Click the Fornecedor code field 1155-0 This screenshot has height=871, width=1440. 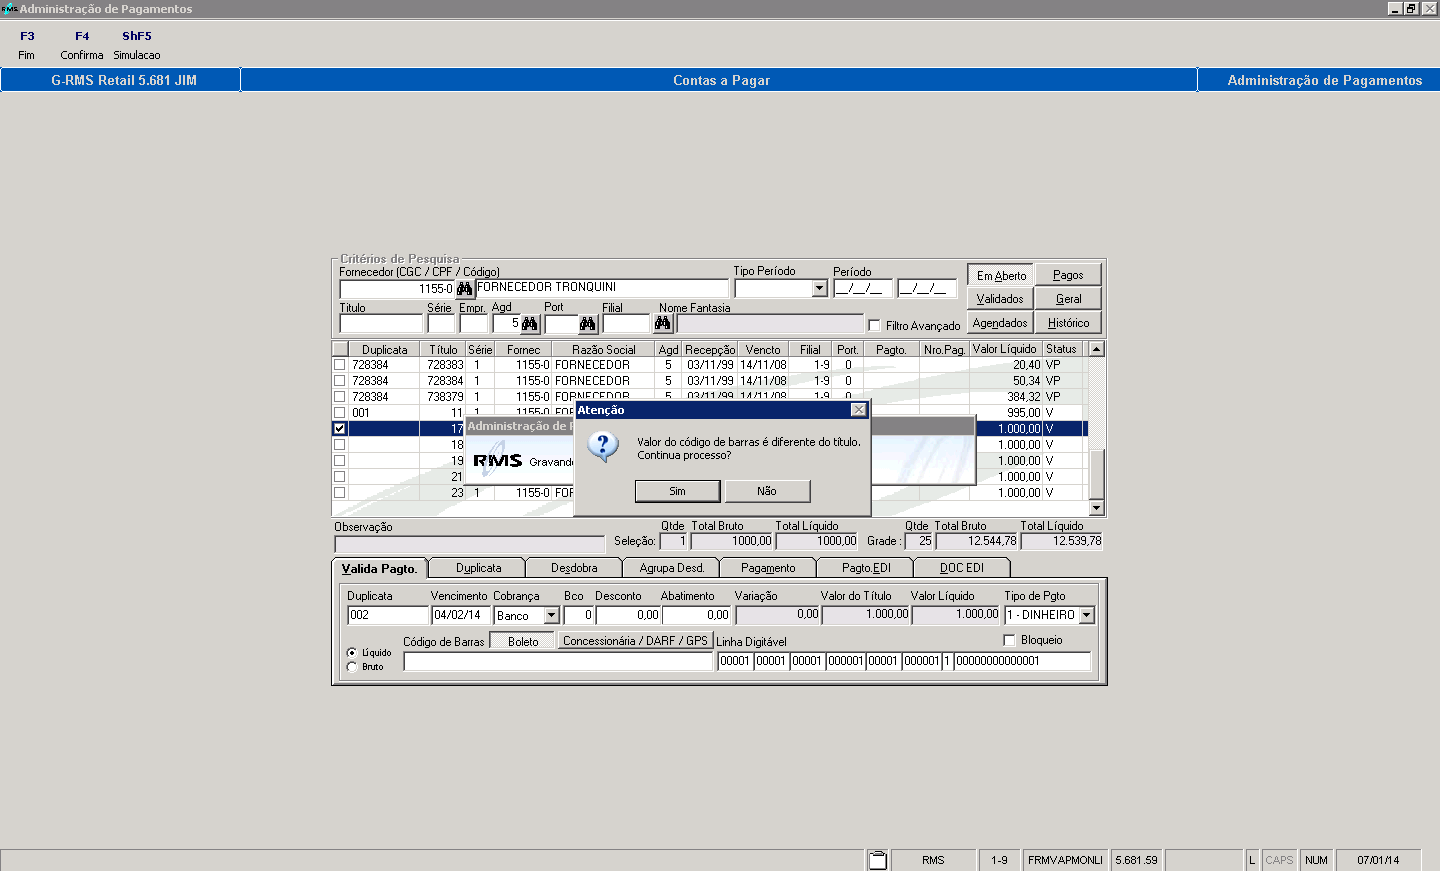[397, 289]
